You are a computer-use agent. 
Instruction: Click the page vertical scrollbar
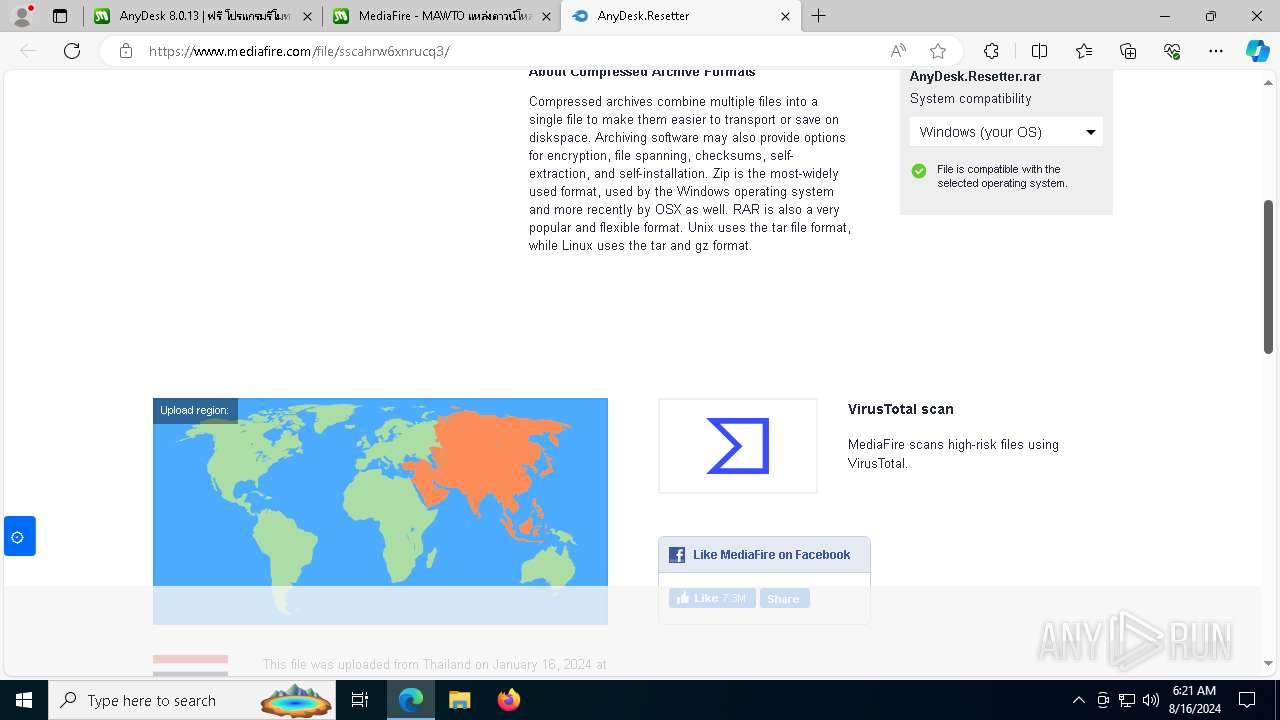1268,277
